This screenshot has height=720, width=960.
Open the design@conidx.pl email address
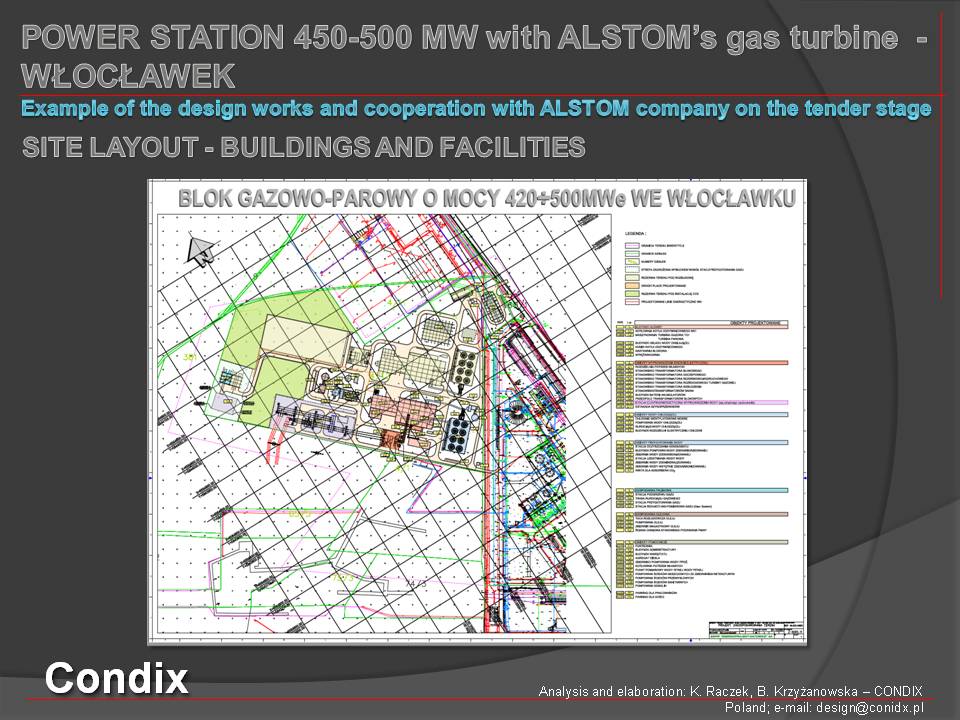coord(869,708)
